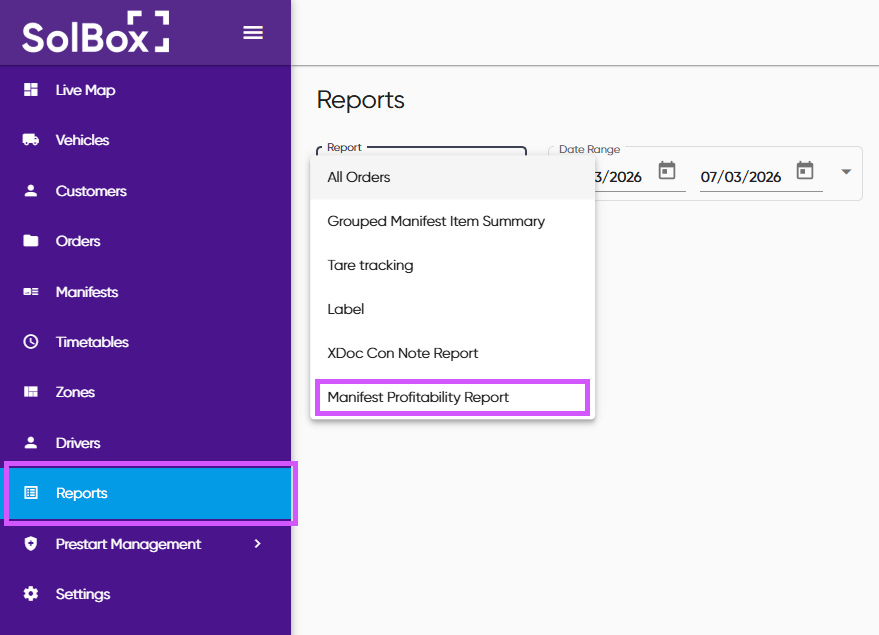This screenshot has height=635, width=879.
Task: Select XDoc Con Note Report option
Action: [x=403, y=353]
